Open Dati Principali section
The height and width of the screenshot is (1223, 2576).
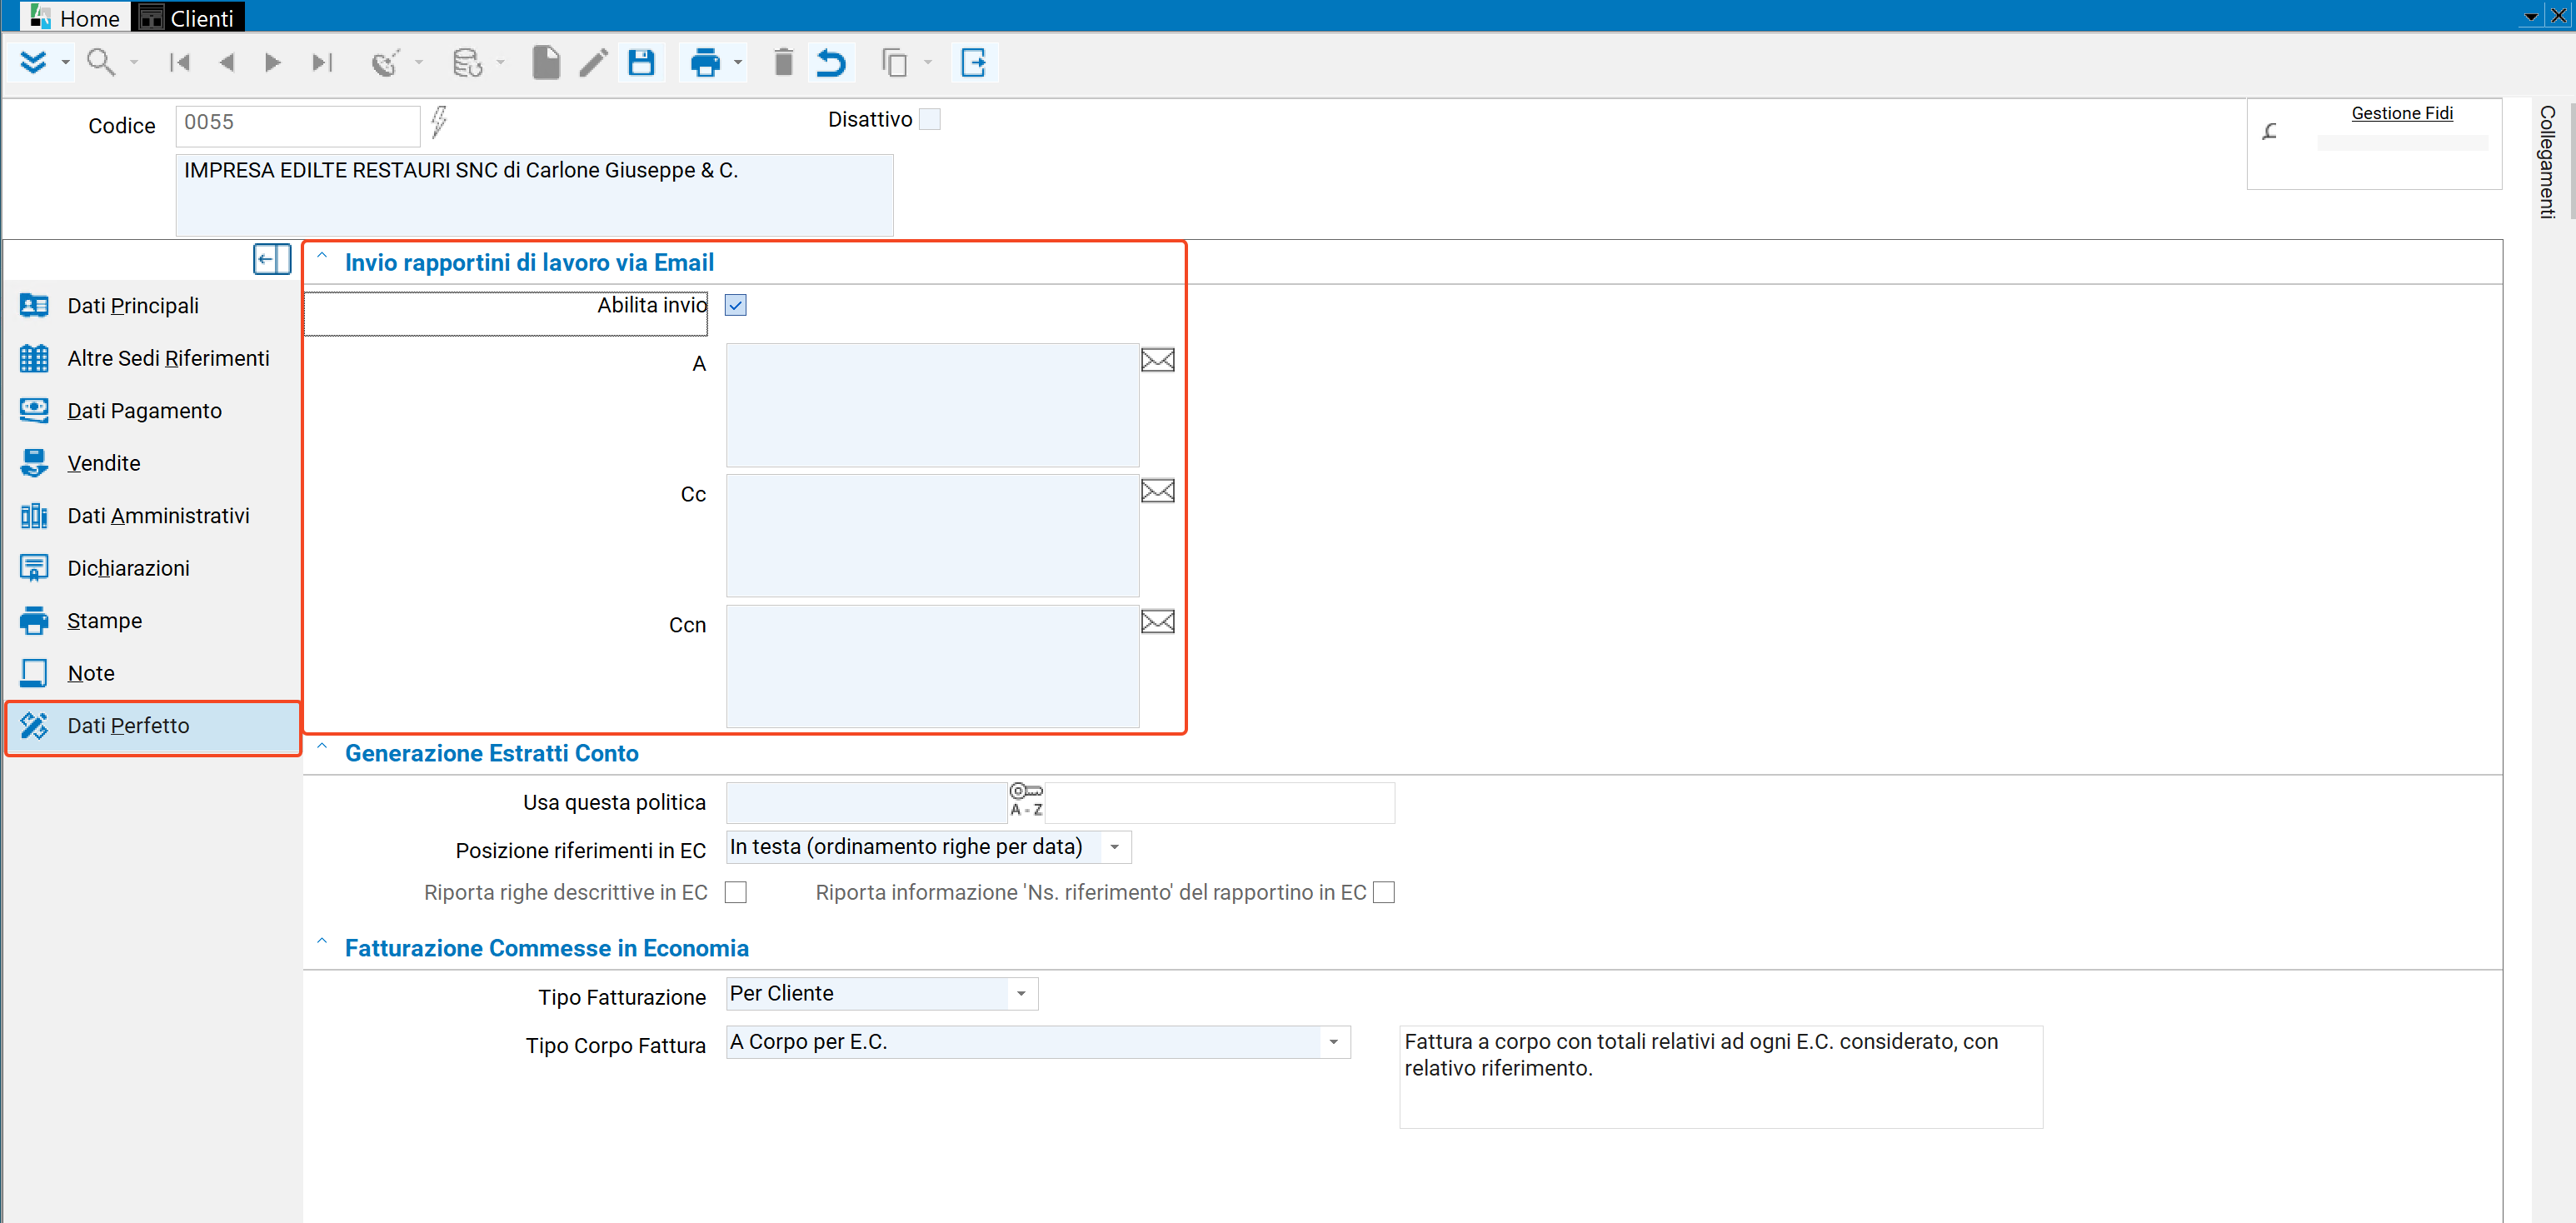tap(152, 306)
